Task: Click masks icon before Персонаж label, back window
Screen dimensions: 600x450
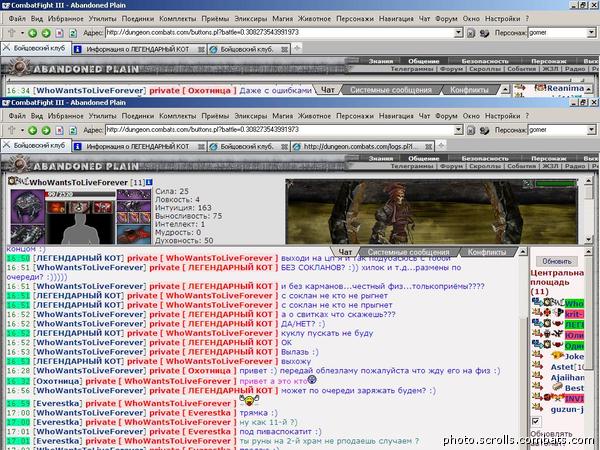Action: pyautogui.click(x=484, y=33)
